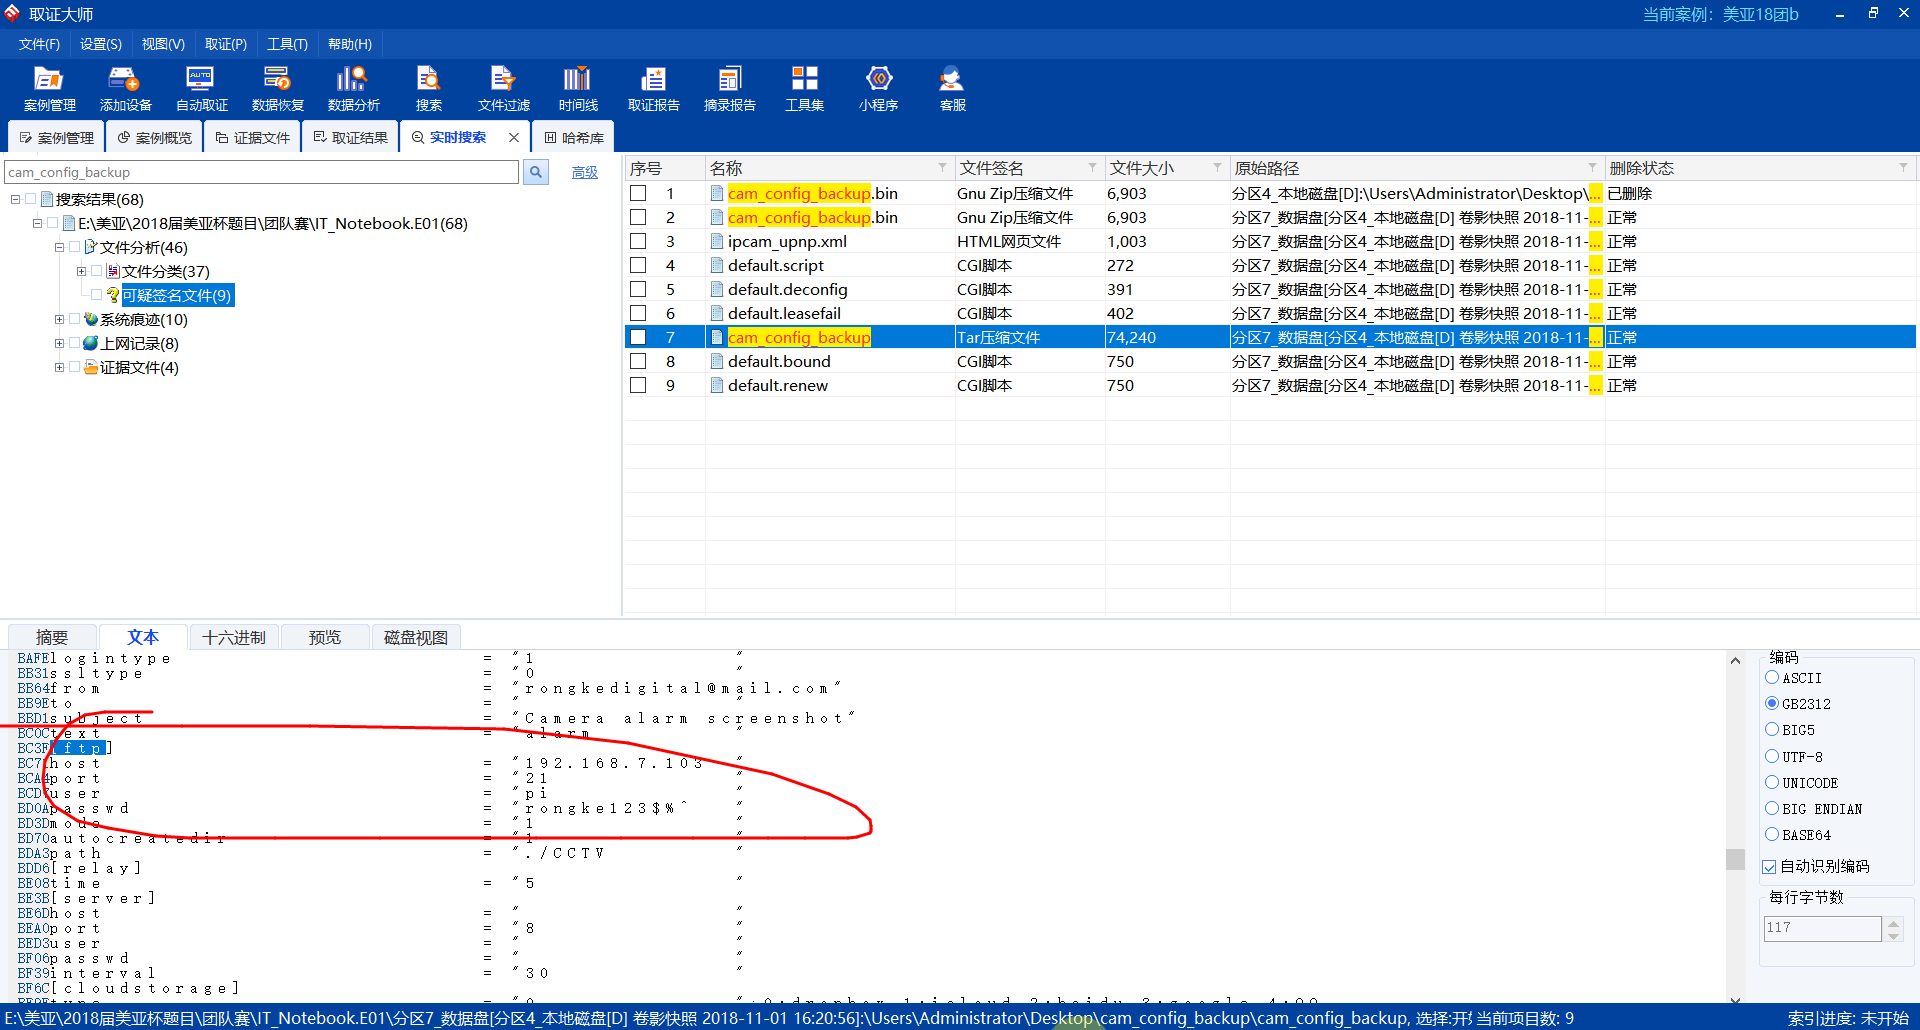Expand the 文件分类(37) node
The height and width of the screenshot is (1030, 1920).
point(81,271)
